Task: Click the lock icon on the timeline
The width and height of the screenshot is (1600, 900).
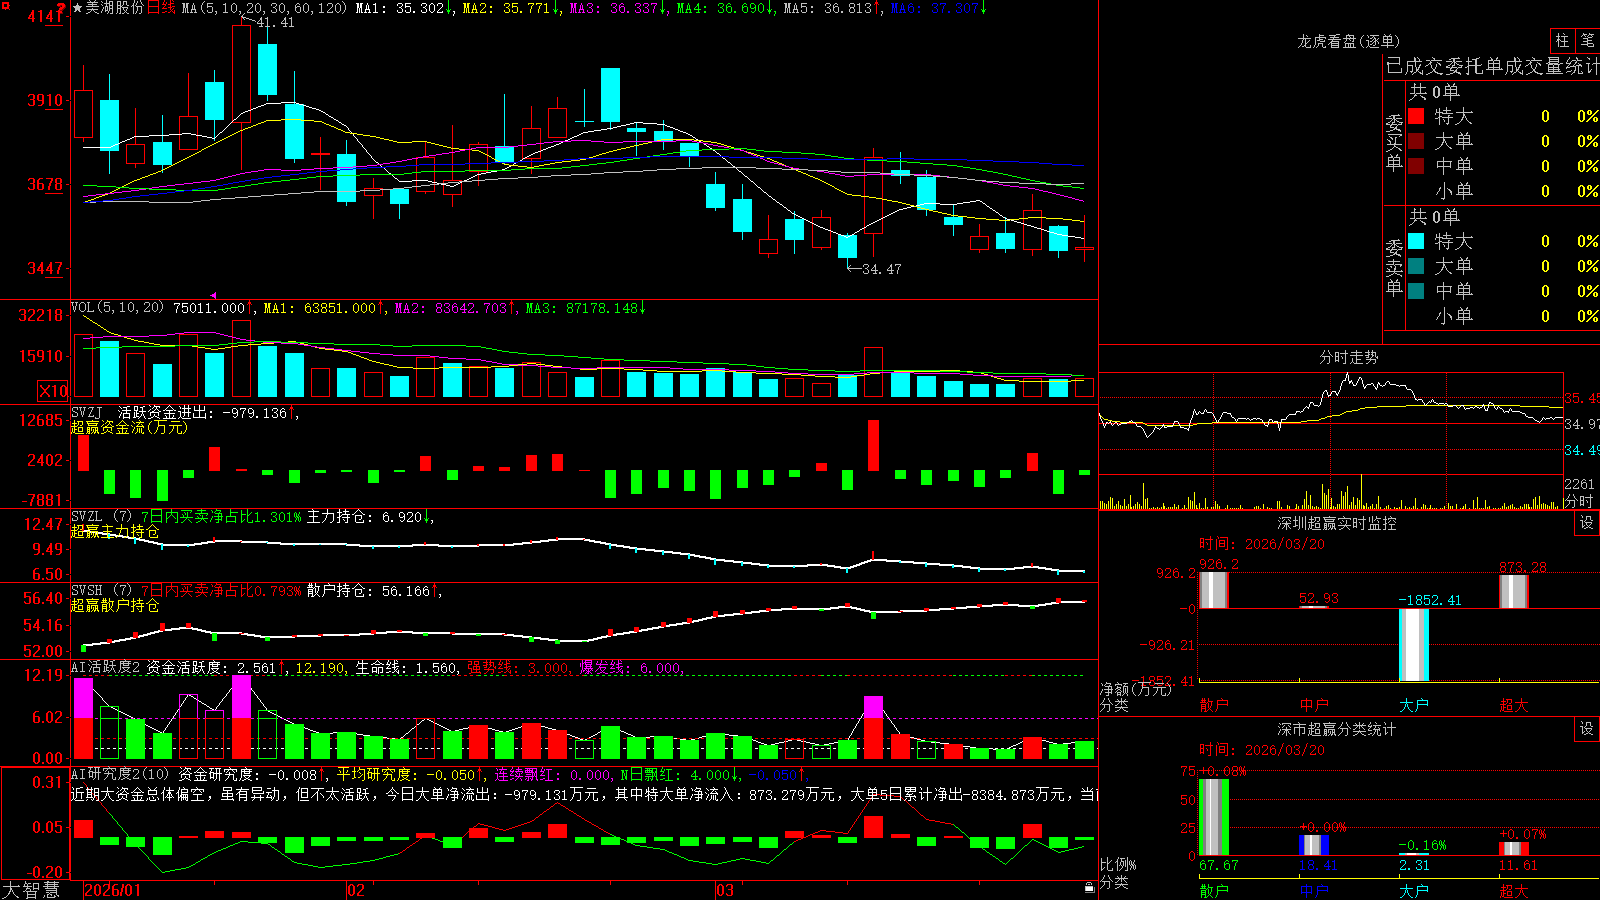Action: click(1090, 888)
